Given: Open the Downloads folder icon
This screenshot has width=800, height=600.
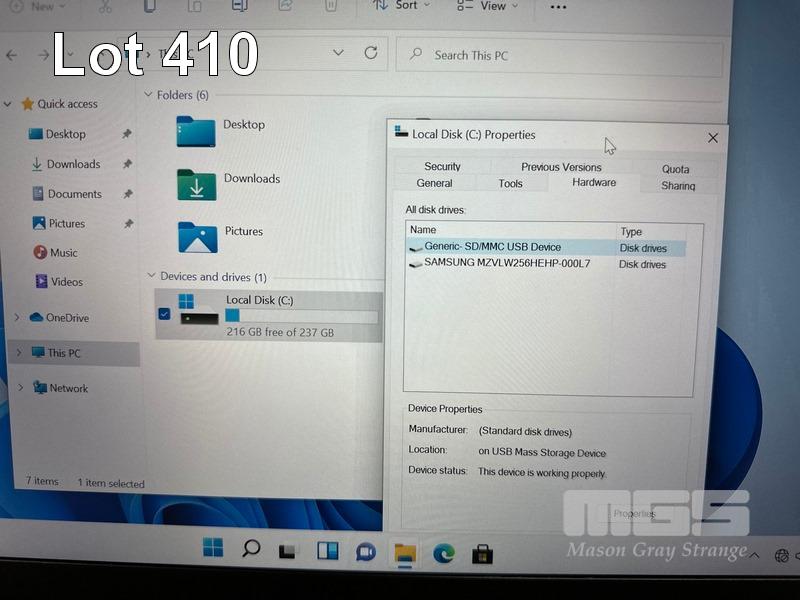Looking at the screenshot, I should pyautogui.click(x=197, y=185).
